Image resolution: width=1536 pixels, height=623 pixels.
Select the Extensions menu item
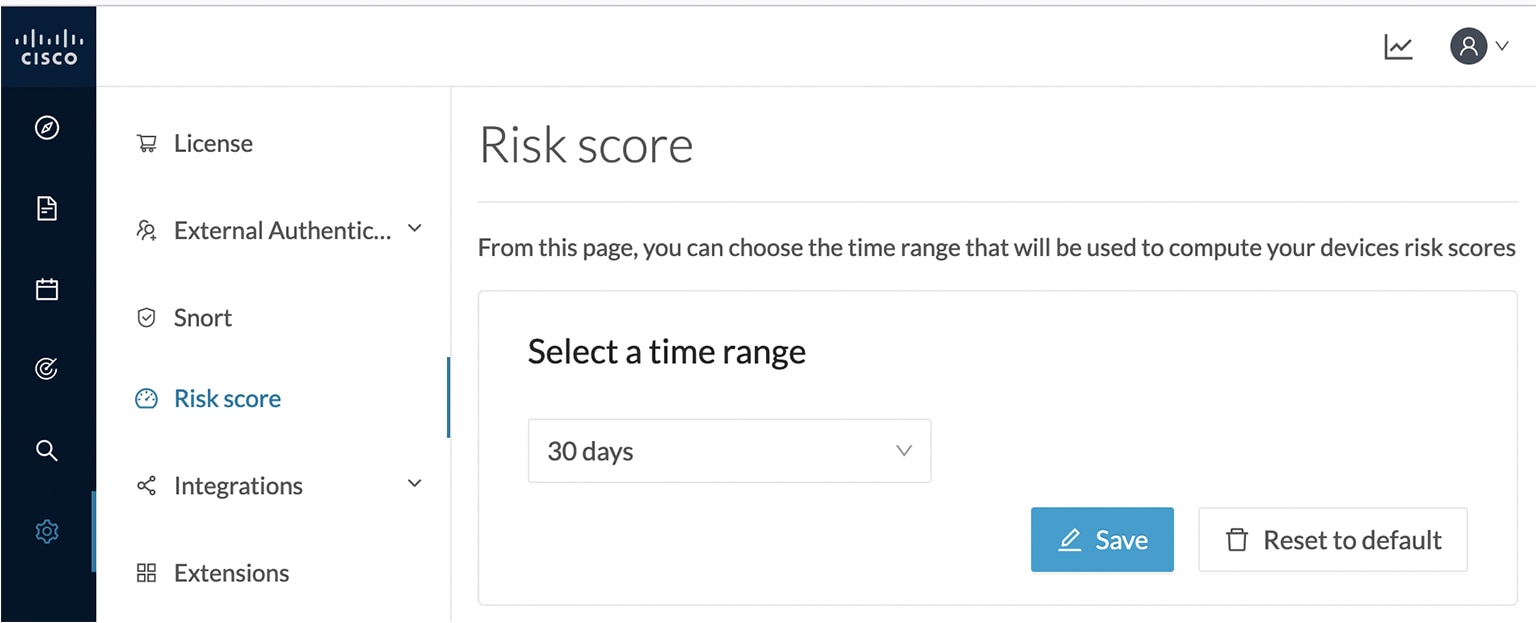click(231, 572)
